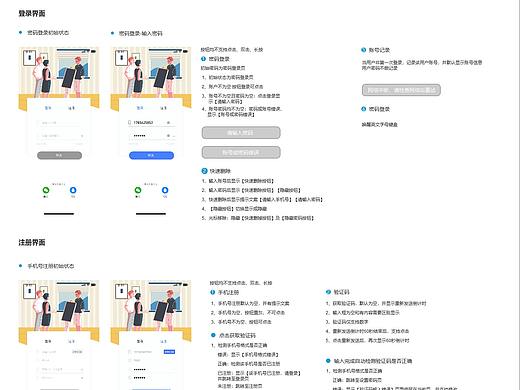Click blue get-verification-code button in filled register form
The image size is (520, 390).
pyautogui.click(x=169, y=352)
